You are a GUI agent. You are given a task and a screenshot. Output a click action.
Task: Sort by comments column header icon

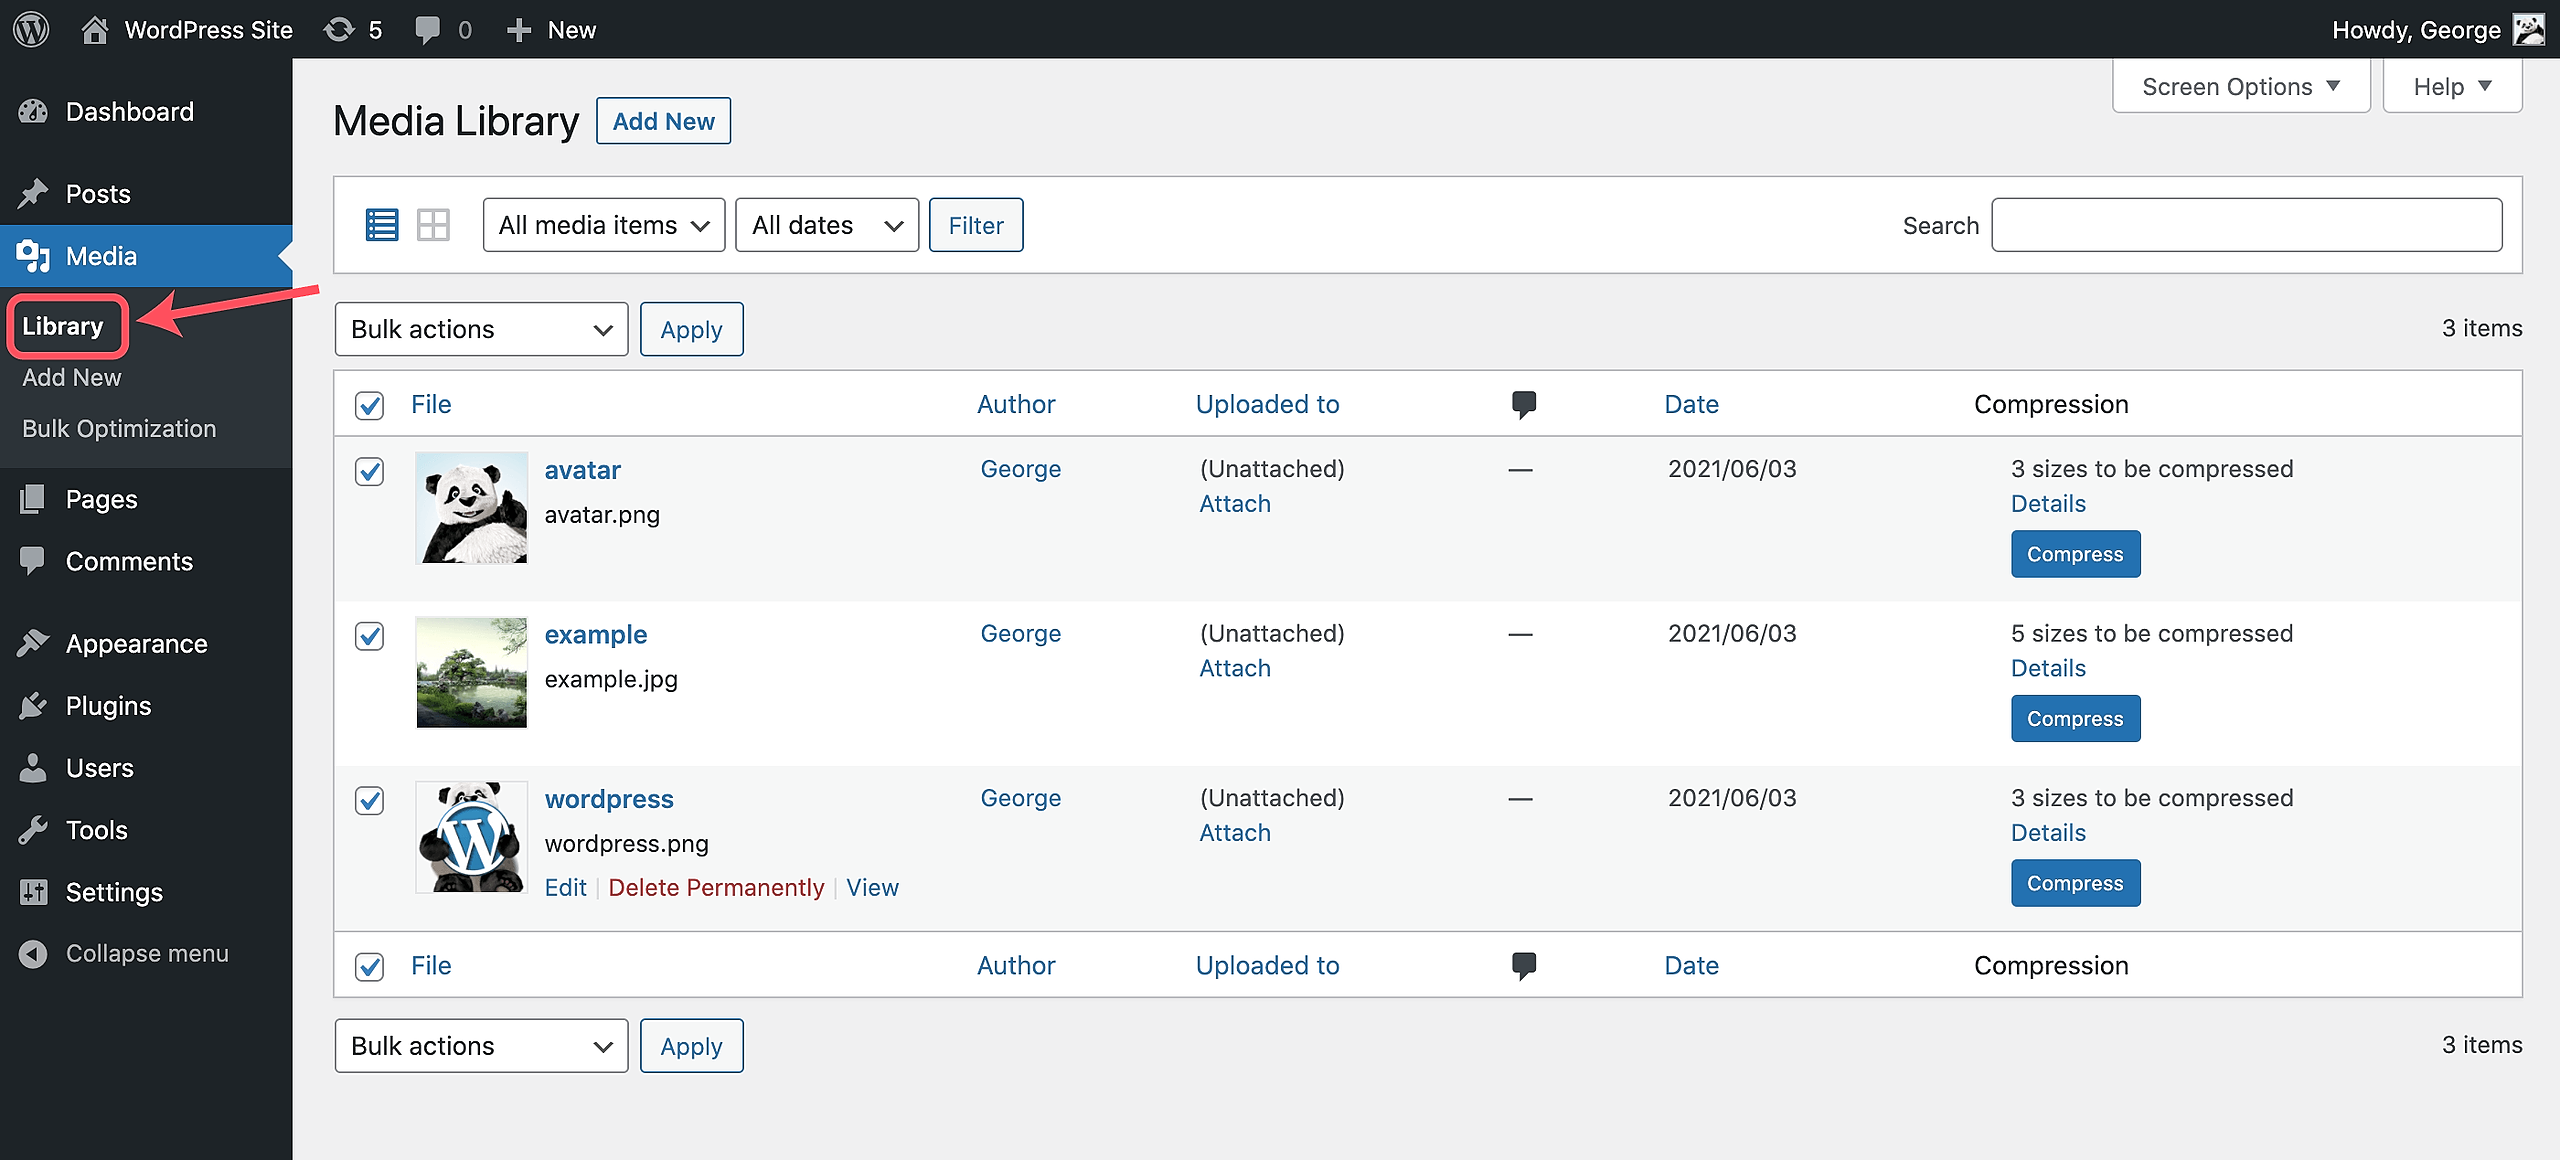click(1523, 404)
